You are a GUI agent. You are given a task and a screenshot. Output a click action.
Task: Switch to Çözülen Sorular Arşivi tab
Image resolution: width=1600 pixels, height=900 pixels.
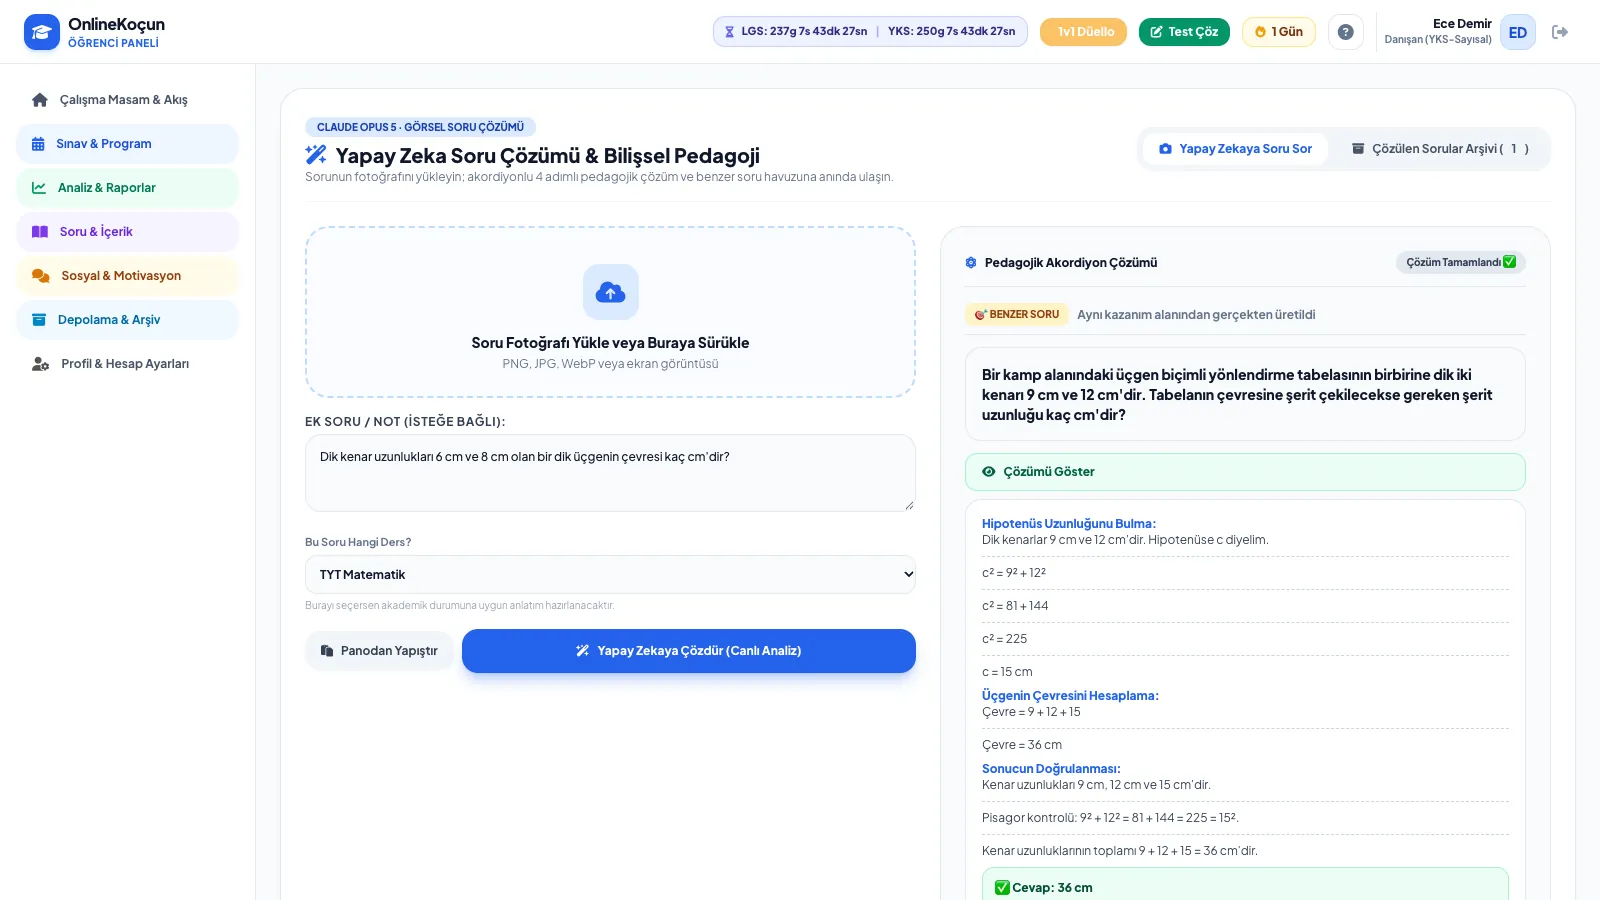pyautogui.click(x=1440, y=149)
